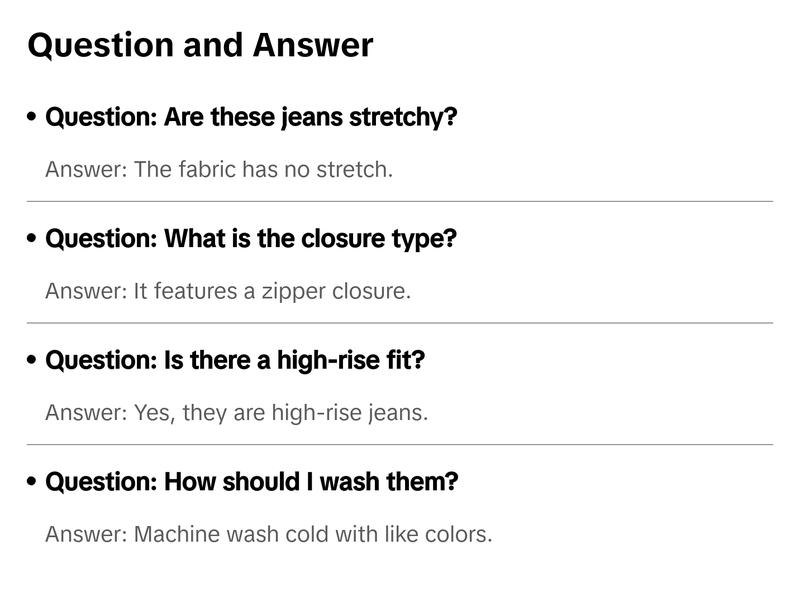Expand the "Is there a high-rise fit?" question

click(235, 360)
